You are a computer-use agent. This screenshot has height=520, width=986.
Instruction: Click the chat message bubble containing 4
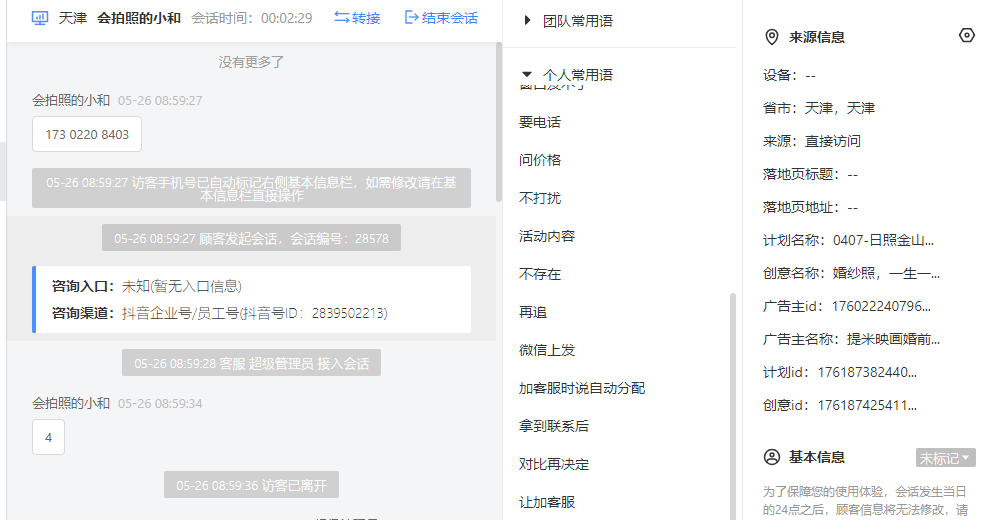click(48, 437)
